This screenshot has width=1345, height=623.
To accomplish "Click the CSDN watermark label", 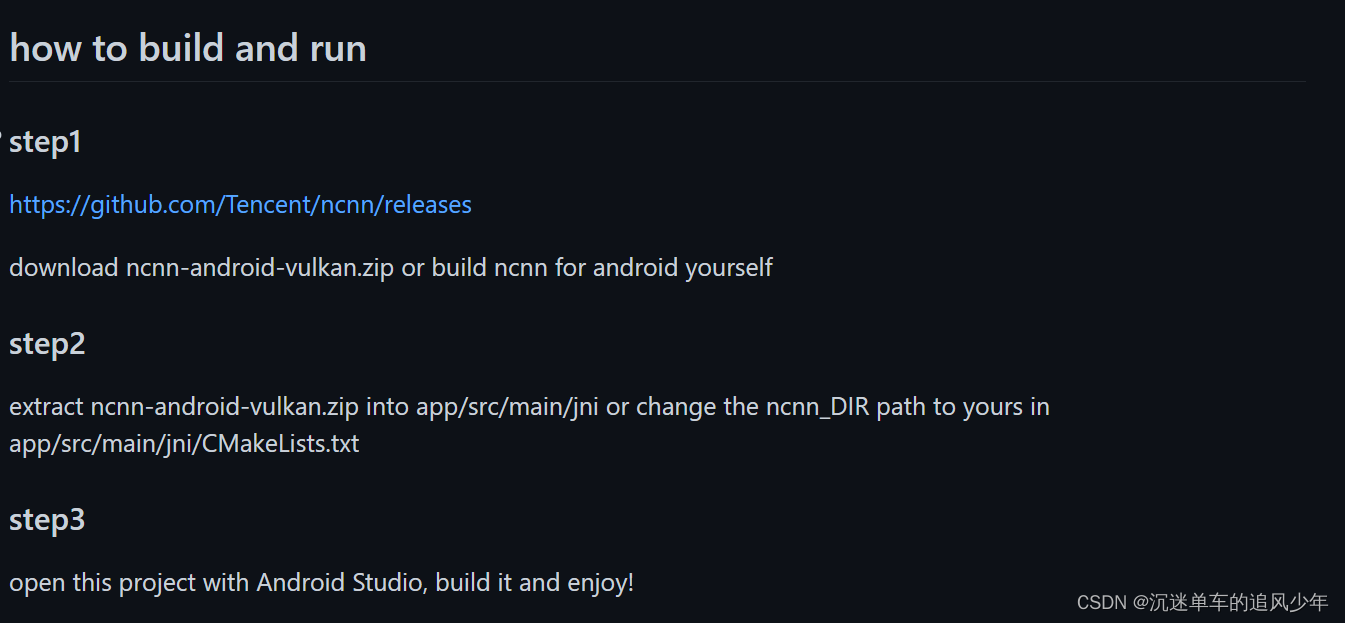I will pos(1101,602).
